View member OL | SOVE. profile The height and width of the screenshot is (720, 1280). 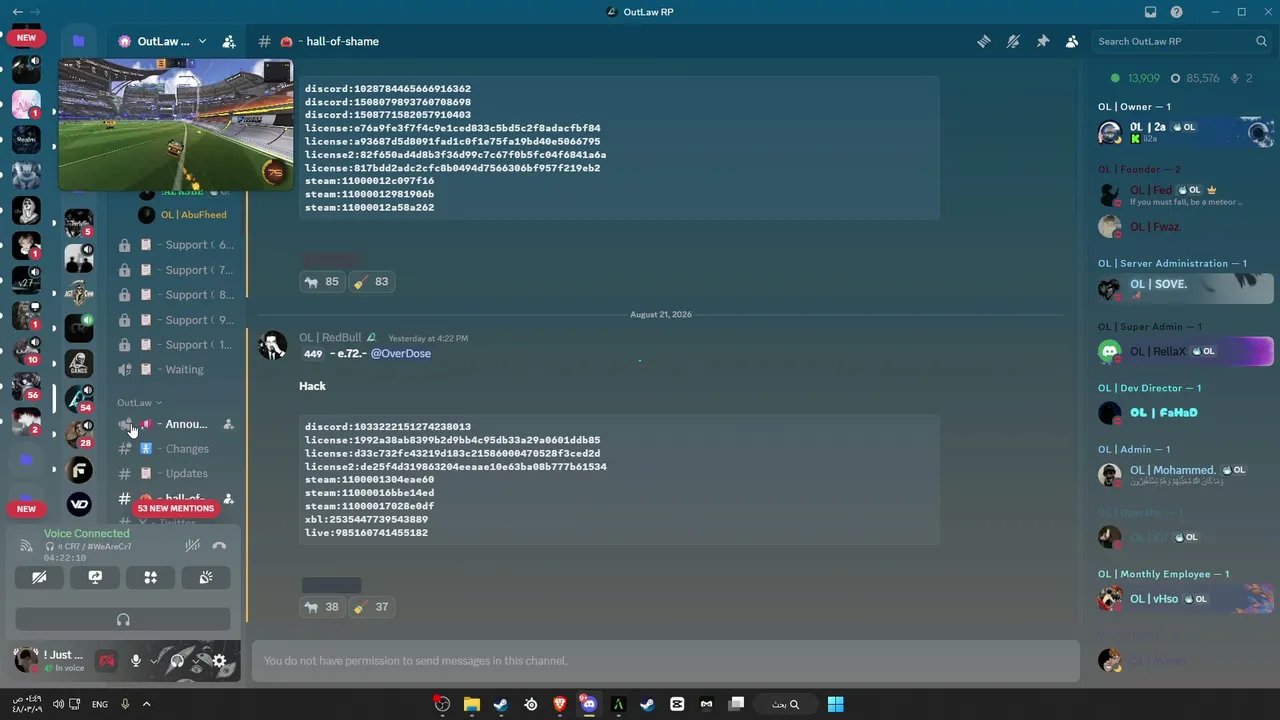tap(1185, 288)
